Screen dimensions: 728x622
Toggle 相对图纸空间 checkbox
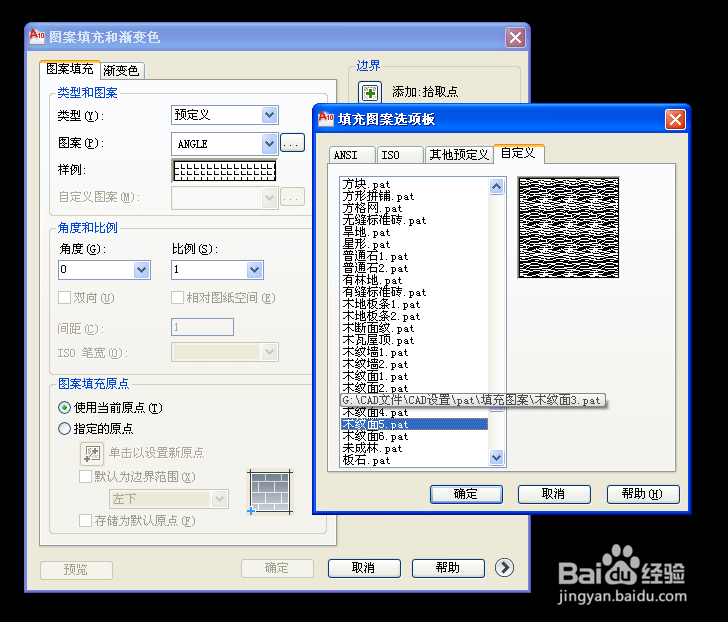177,298
